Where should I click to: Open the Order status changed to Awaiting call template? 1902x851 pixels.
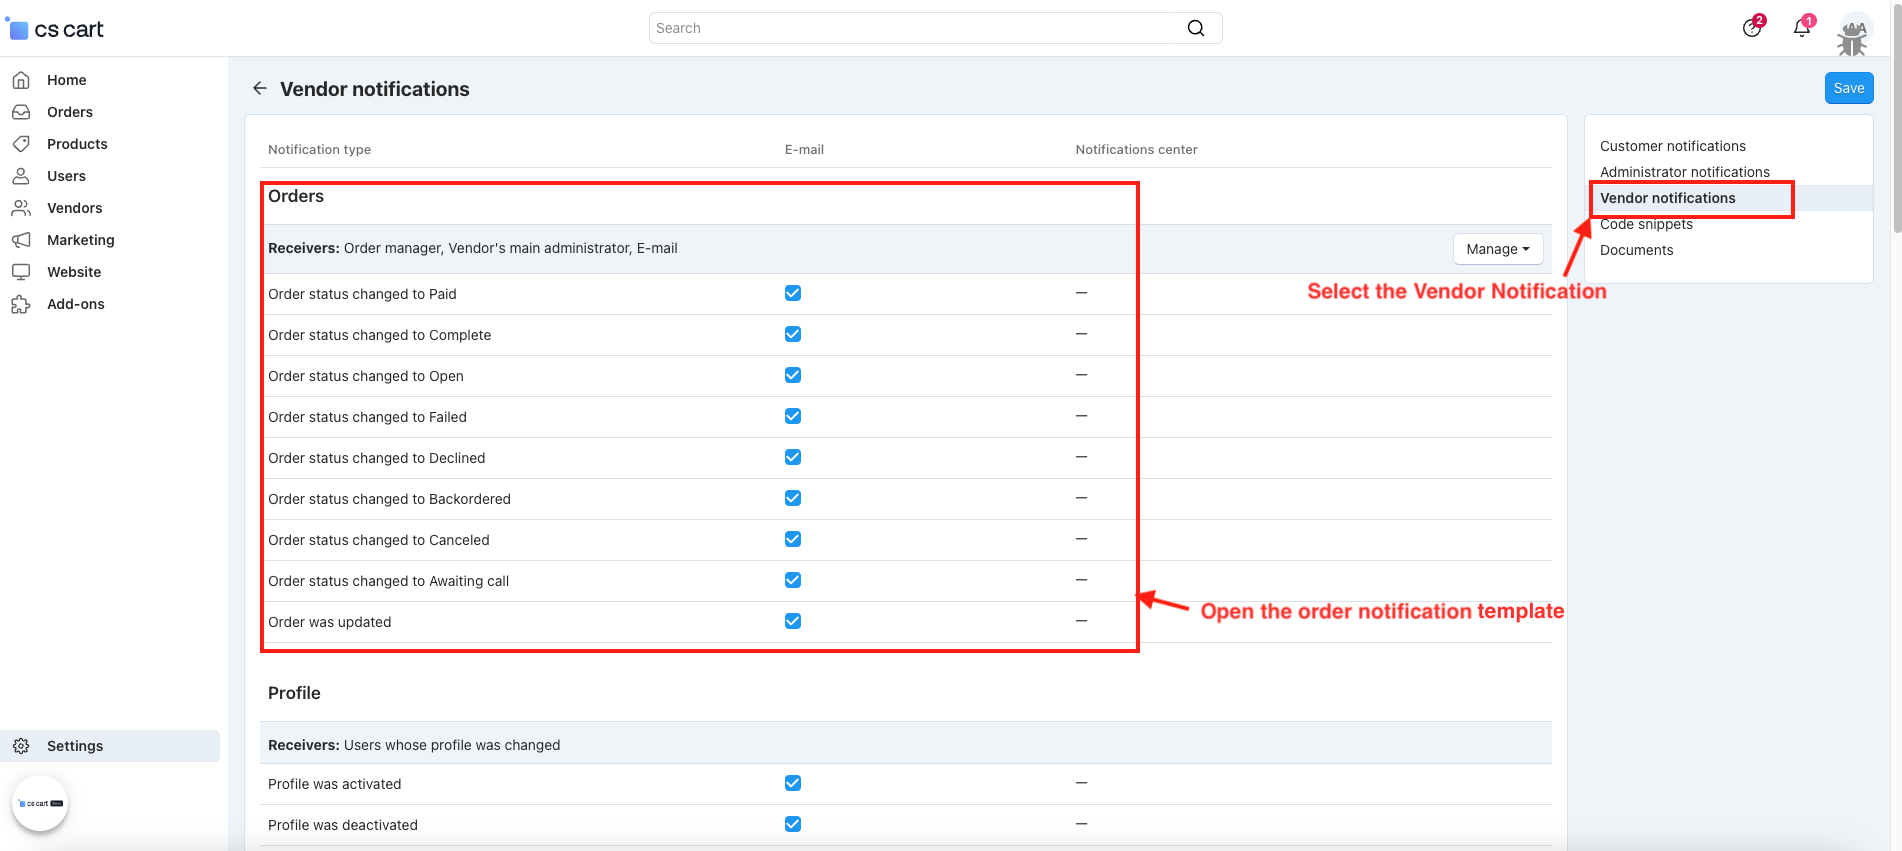(x=388, y=581)
